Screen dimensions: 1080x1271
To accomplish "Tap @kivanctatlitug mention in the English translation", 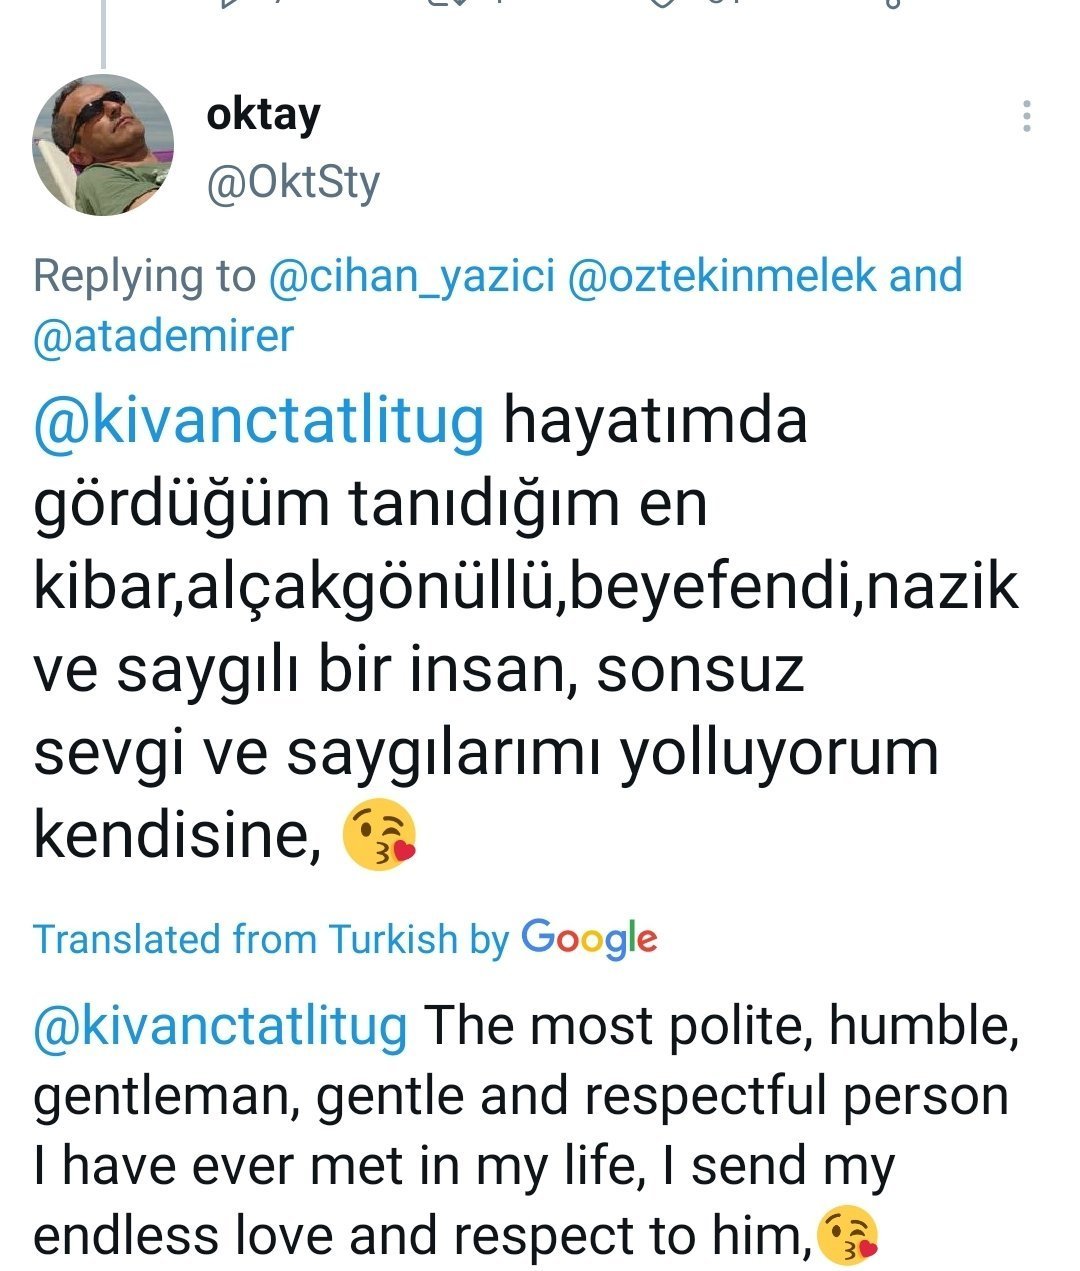I will point(220,1026).
